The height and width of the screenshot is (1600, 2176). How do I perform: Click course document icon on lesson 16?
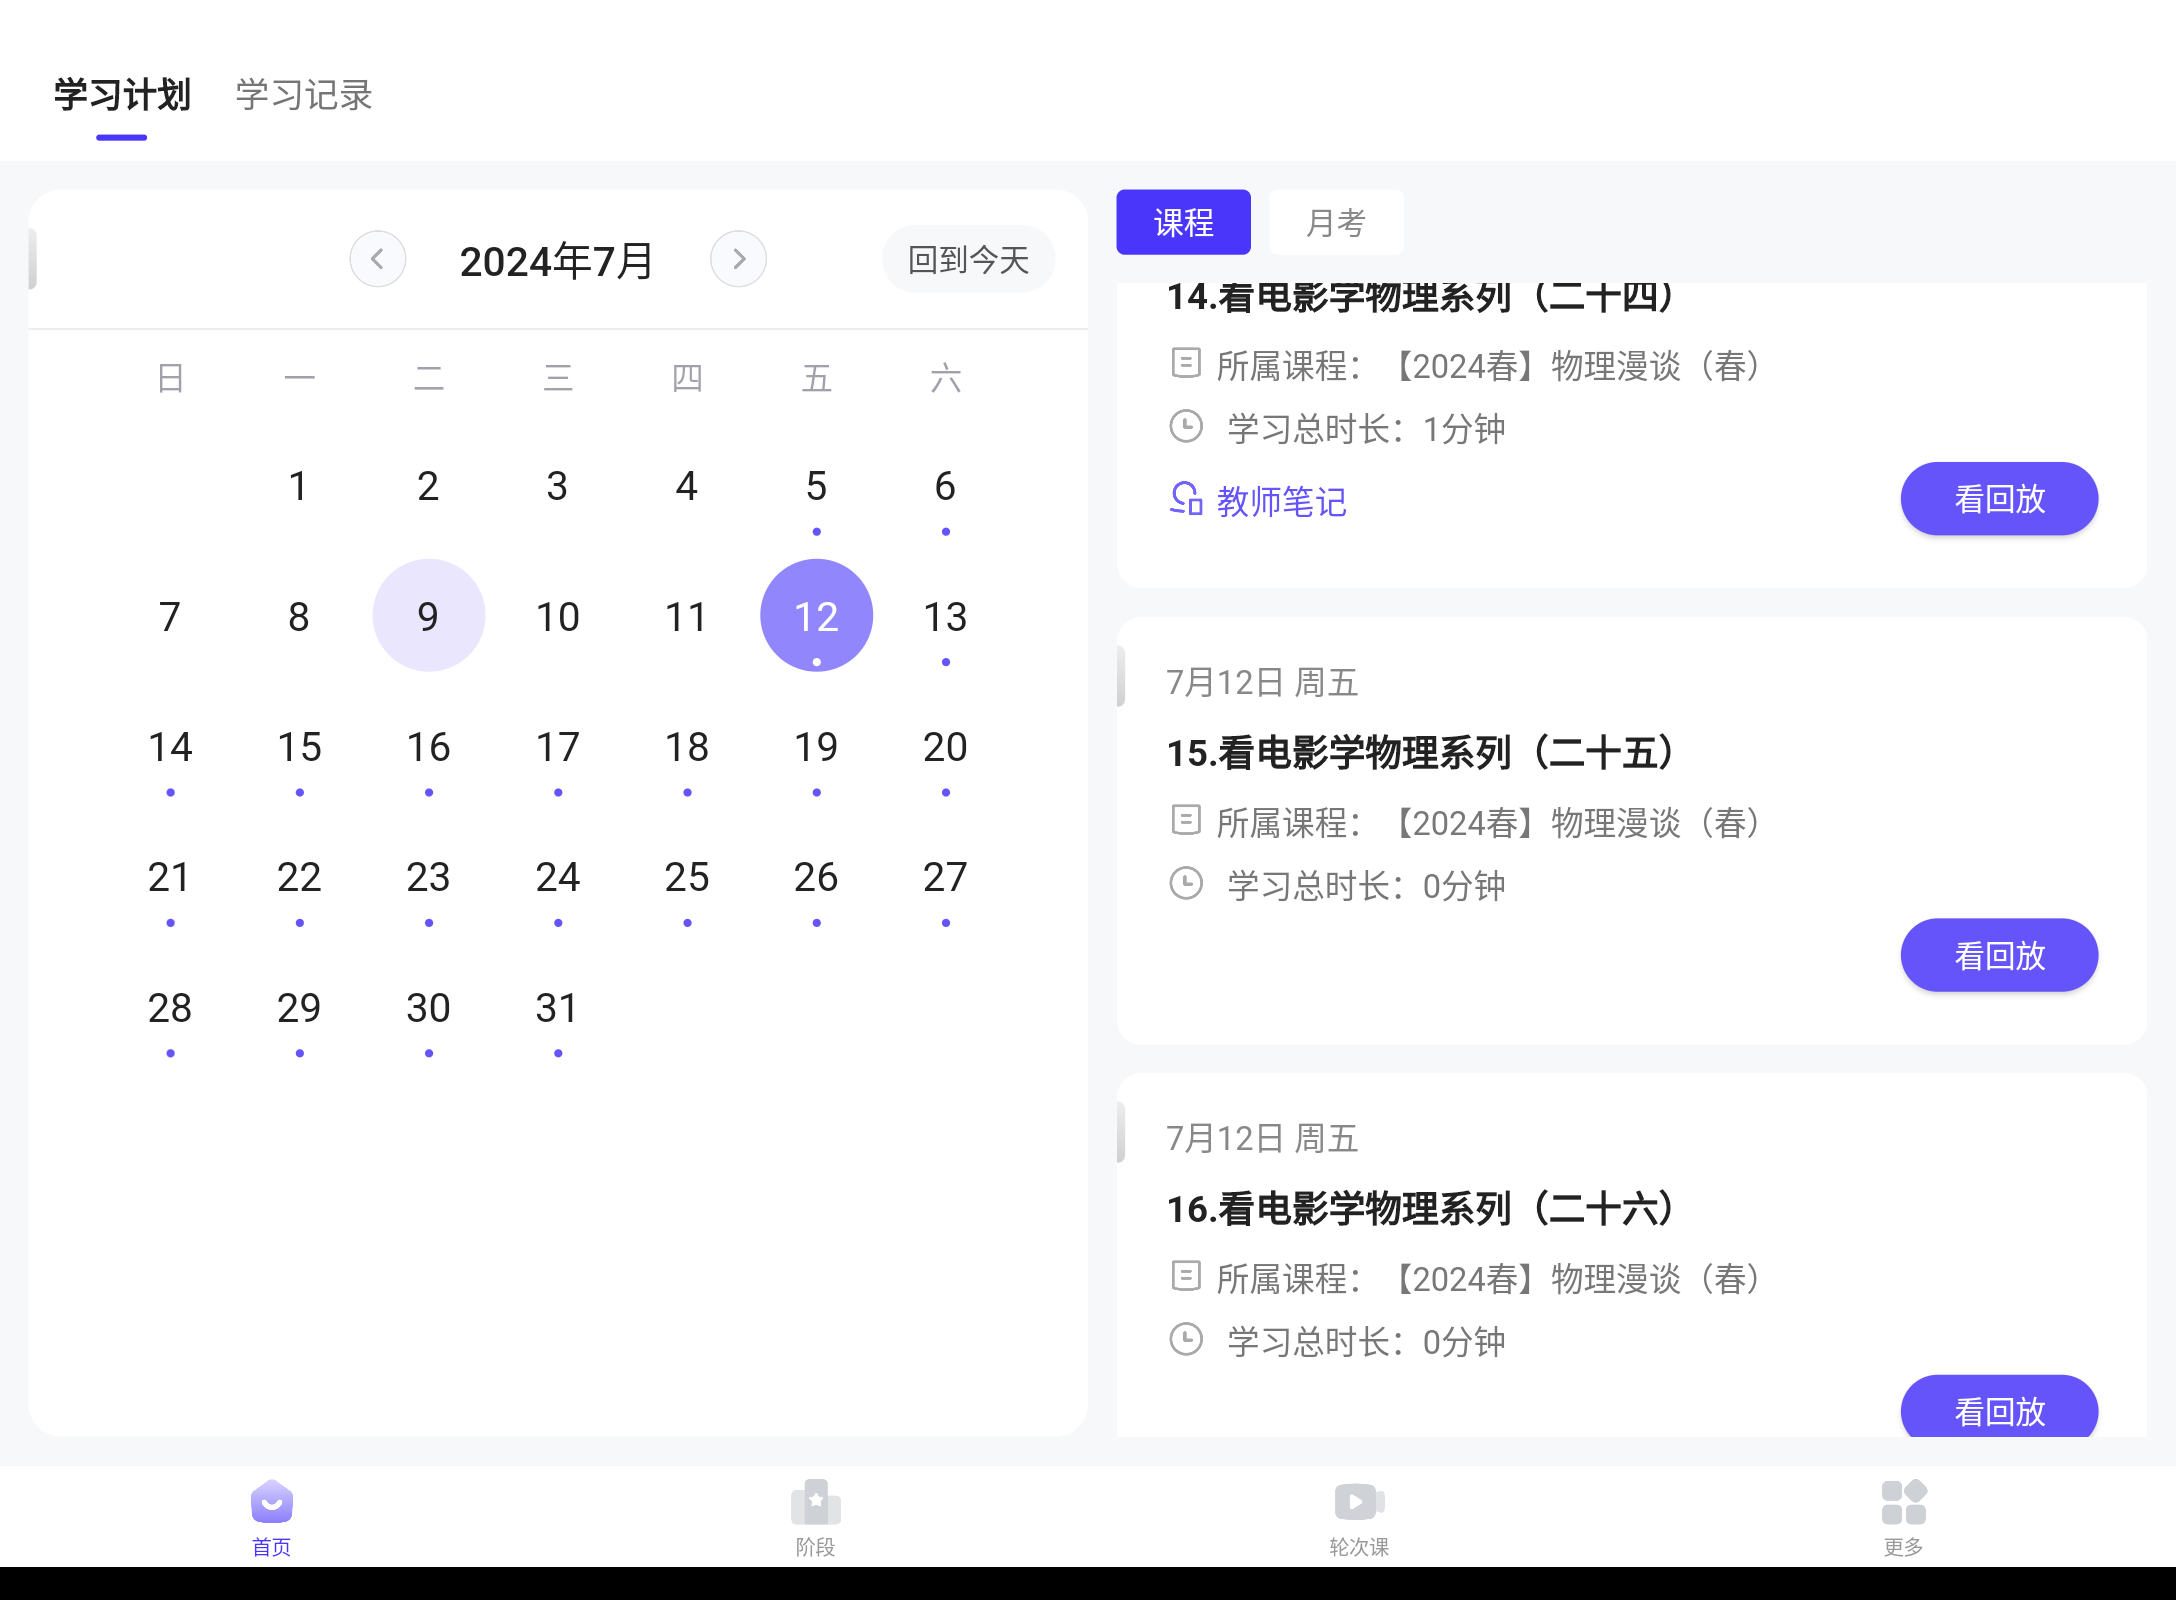pos(1186,1277)
